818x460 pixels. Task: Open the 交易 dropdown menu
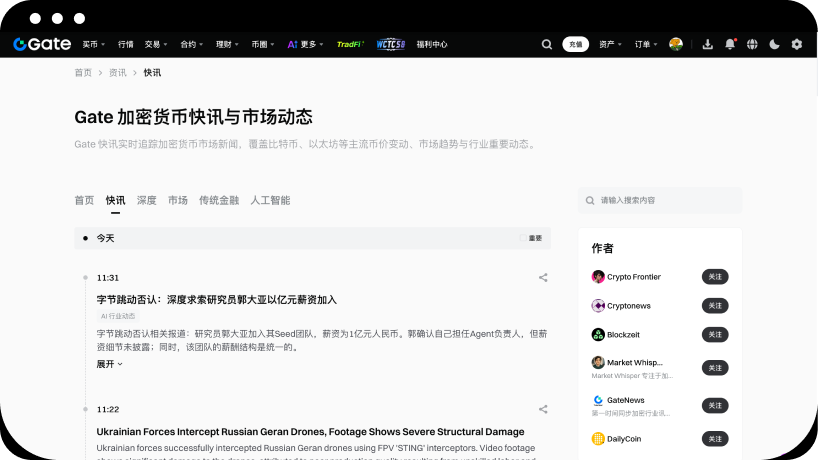click(x=155, y=44)
